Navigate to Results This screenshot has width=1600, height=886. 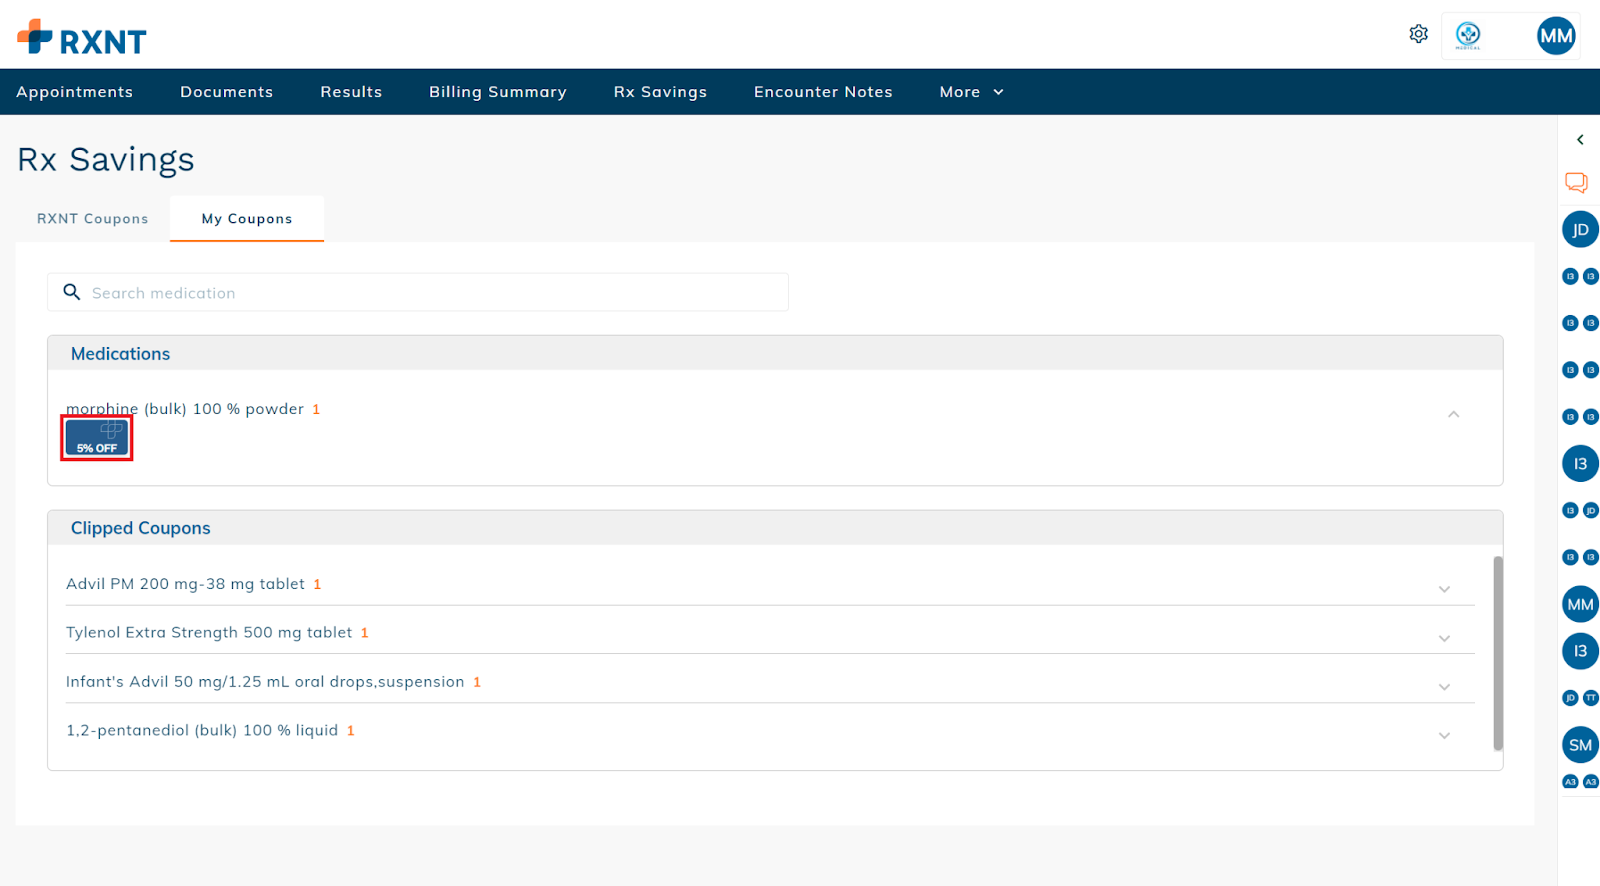click(351, 92)
